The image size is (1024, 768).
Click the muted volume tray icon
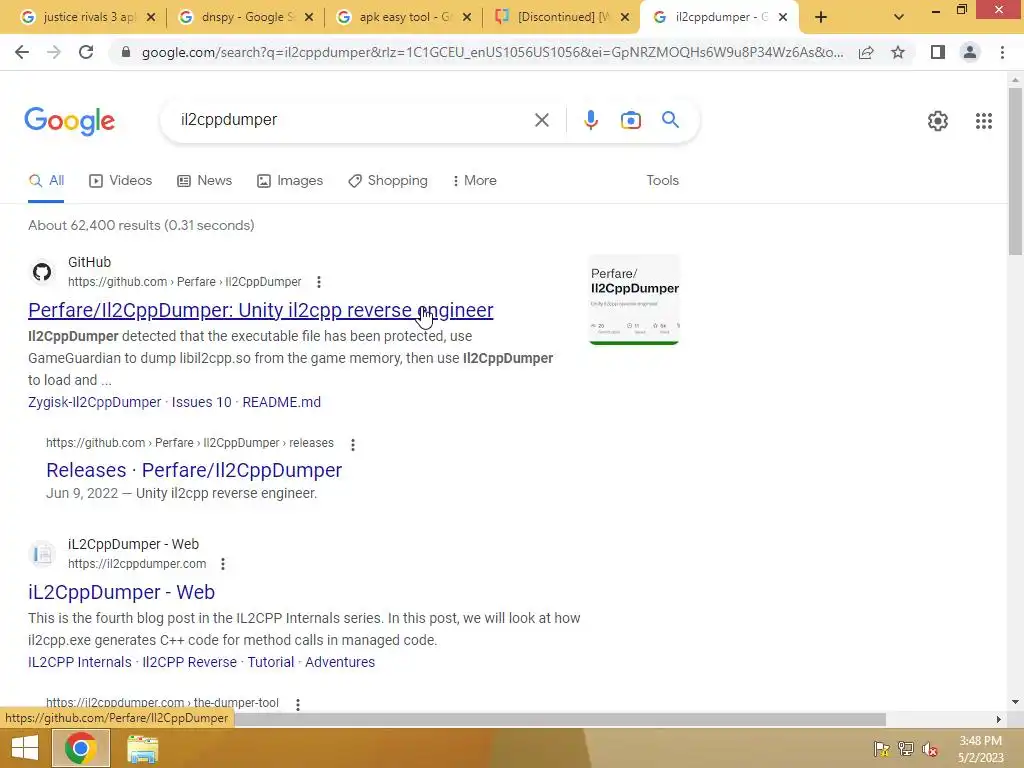click(930, 749)
